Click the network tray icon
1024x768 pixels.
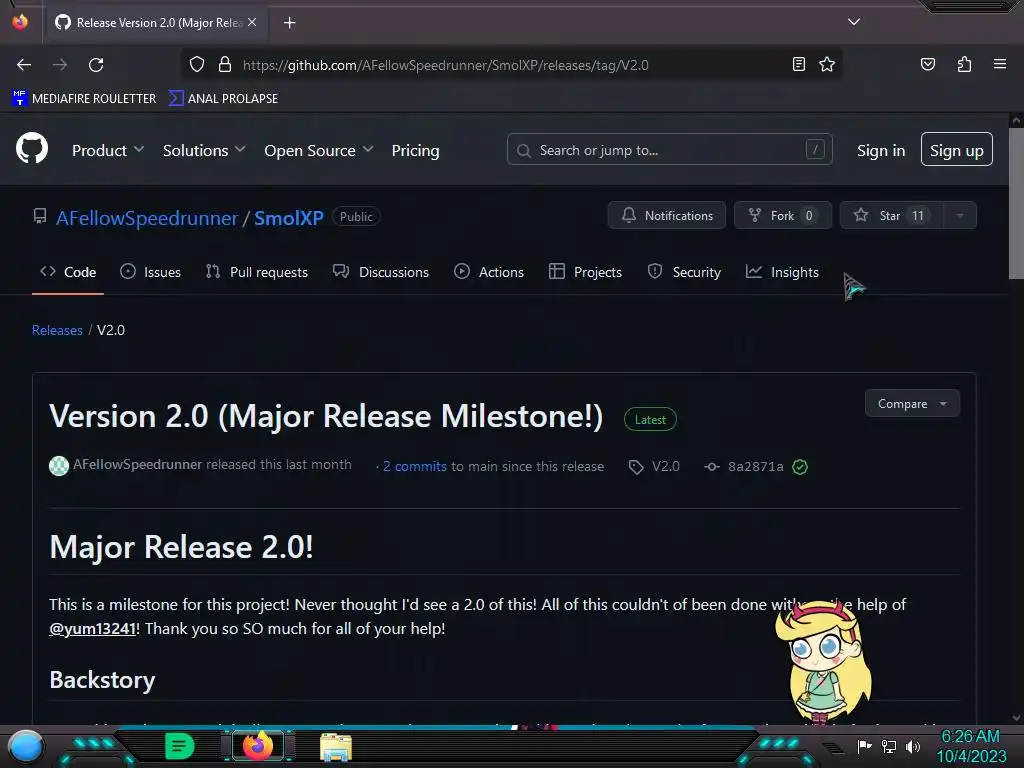click(x=888, y=746)
